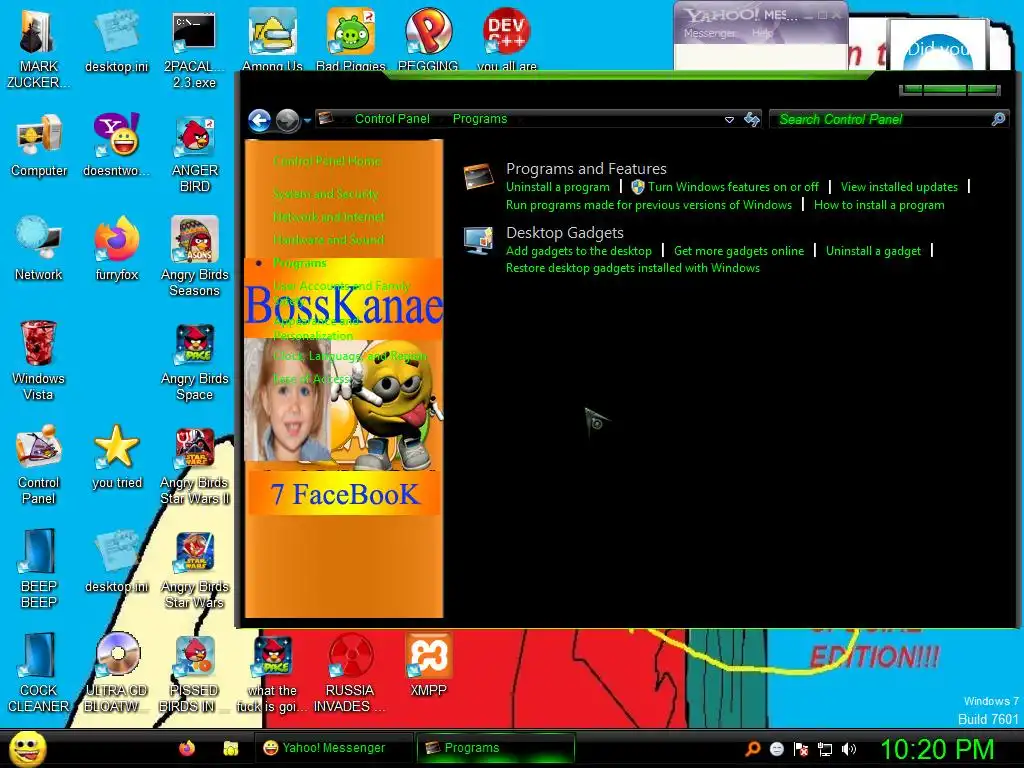1024x768 pixels.
Task: Open BEEP BEEP desktop icon
Action: click(x=38, y=568)
